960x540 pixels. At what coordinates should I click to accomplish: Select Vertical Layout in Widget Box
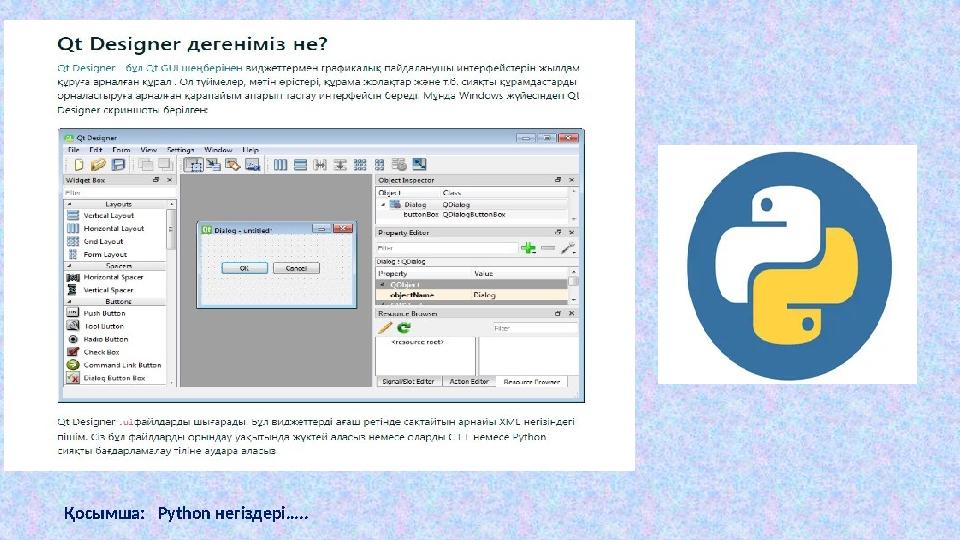click(x=100, y=216)
